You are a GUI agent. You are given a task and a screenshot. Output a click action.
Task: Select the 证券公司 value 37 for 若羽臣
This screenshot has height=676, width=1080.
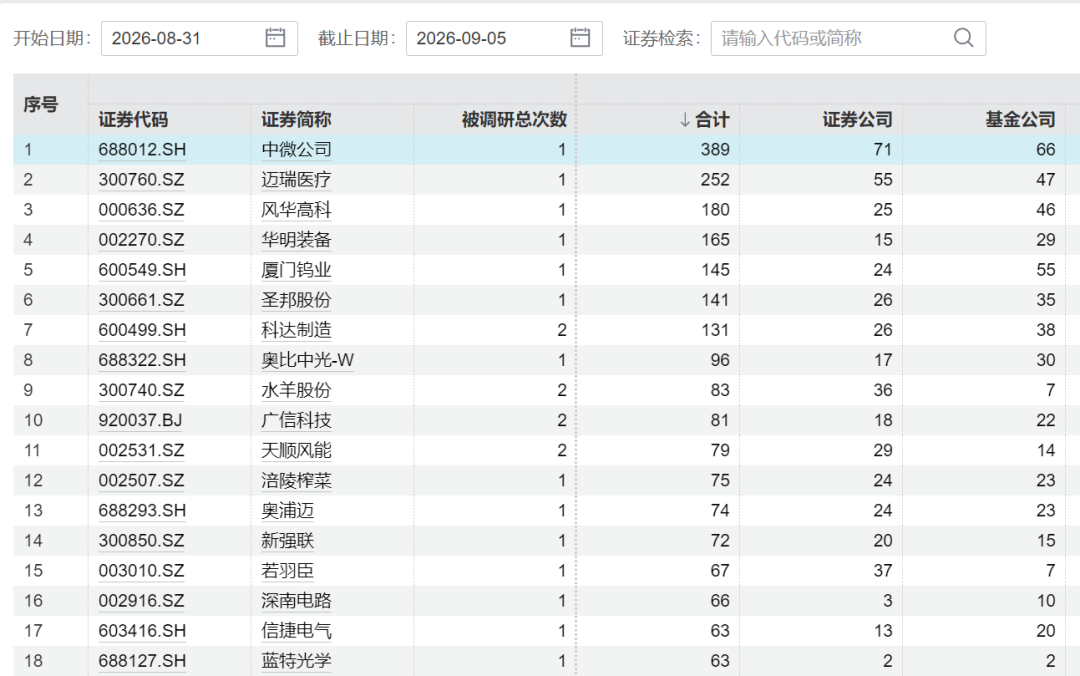[x=883, y=571]
